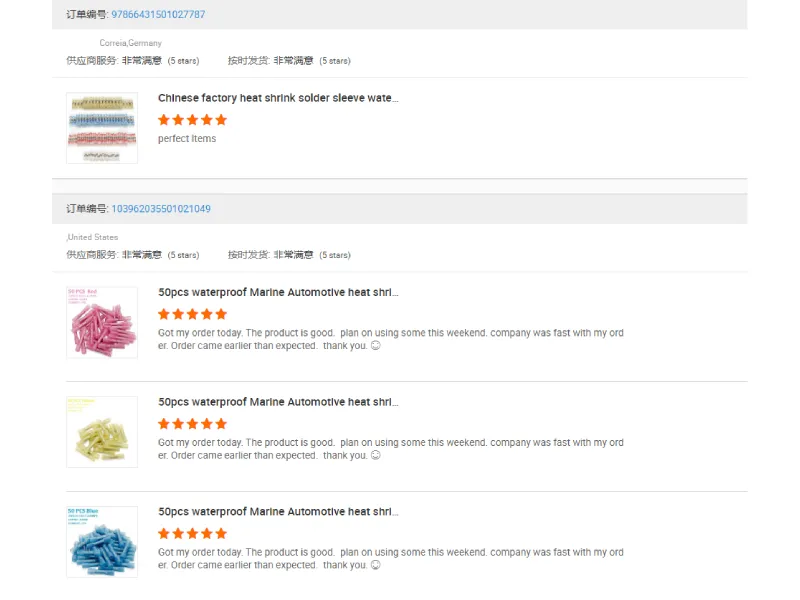View the yellow connectors product thumbnail
The width and height of the screenshot is (800, 600).
(101, 431)
